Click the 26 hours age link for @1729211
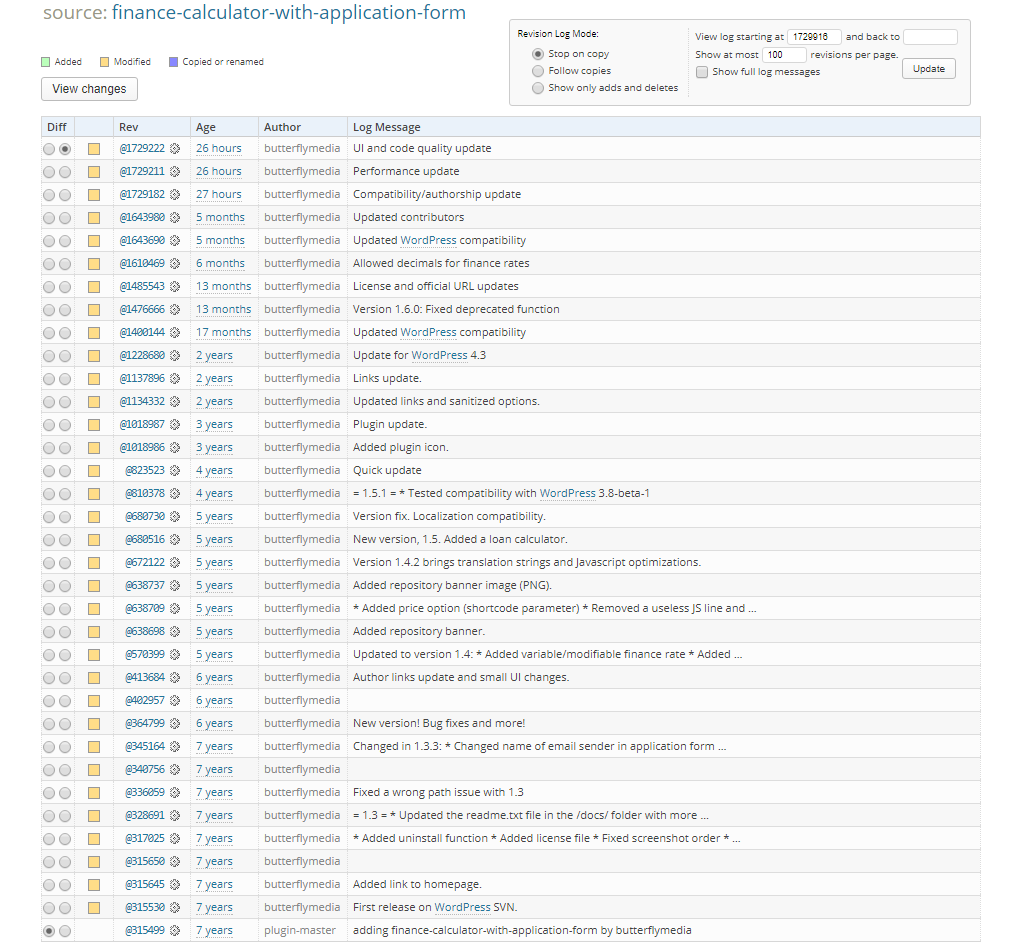This screenshot has width=1022, height=947. (x=218, y=171)
